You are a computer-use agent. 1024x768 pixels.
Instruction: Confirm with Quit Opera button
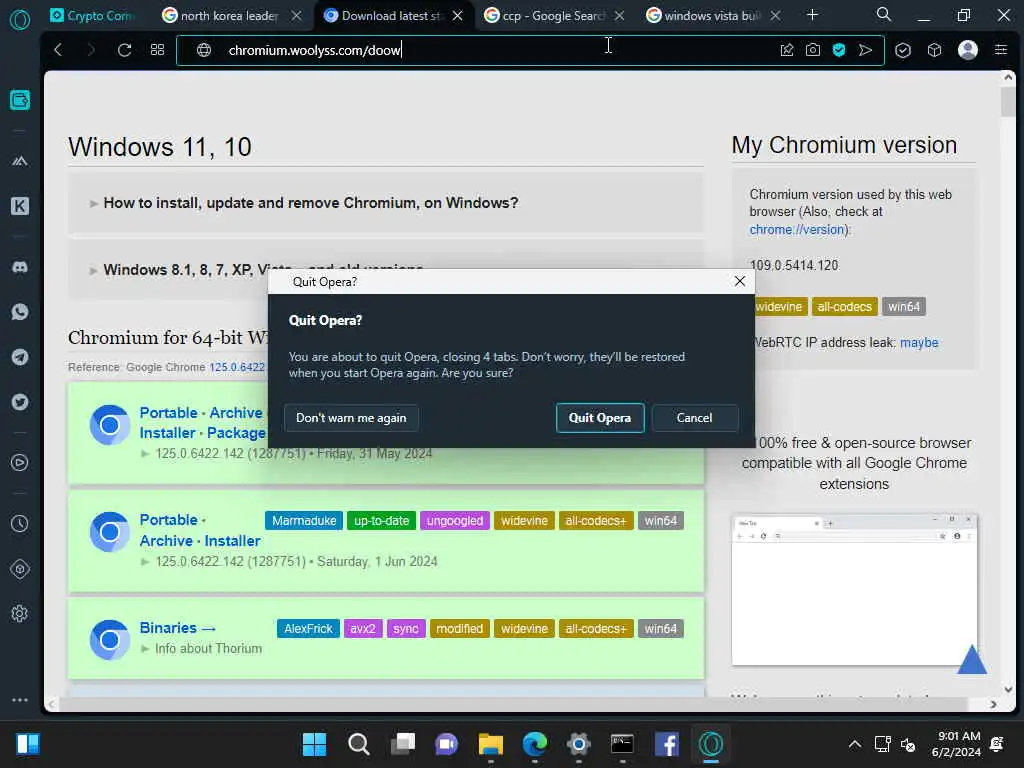pyautogui.click(x=600, y=418)
